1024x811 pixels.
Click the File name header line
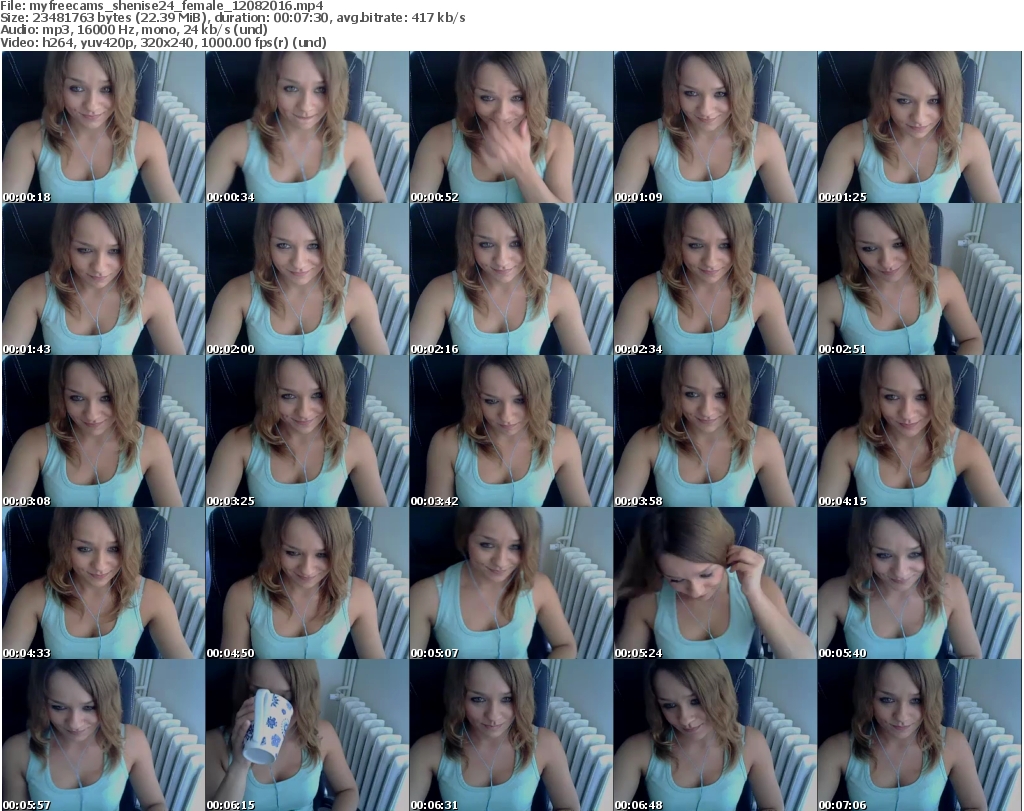162,6
